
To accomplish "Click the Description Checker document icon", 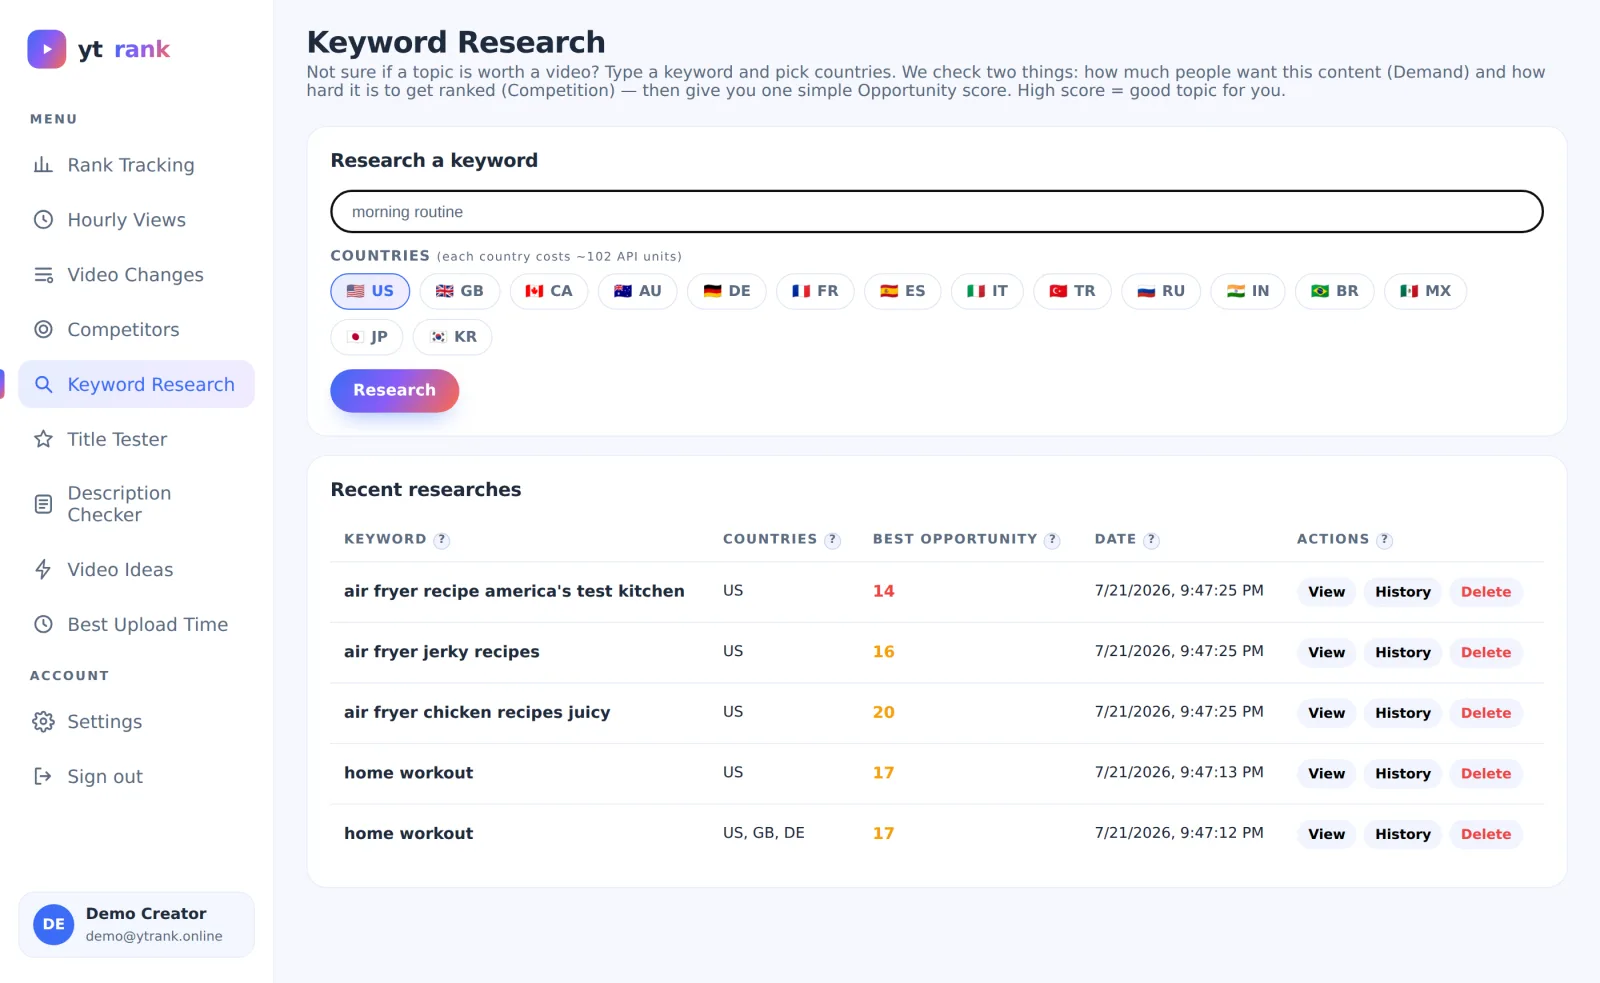I will point(43,504).
